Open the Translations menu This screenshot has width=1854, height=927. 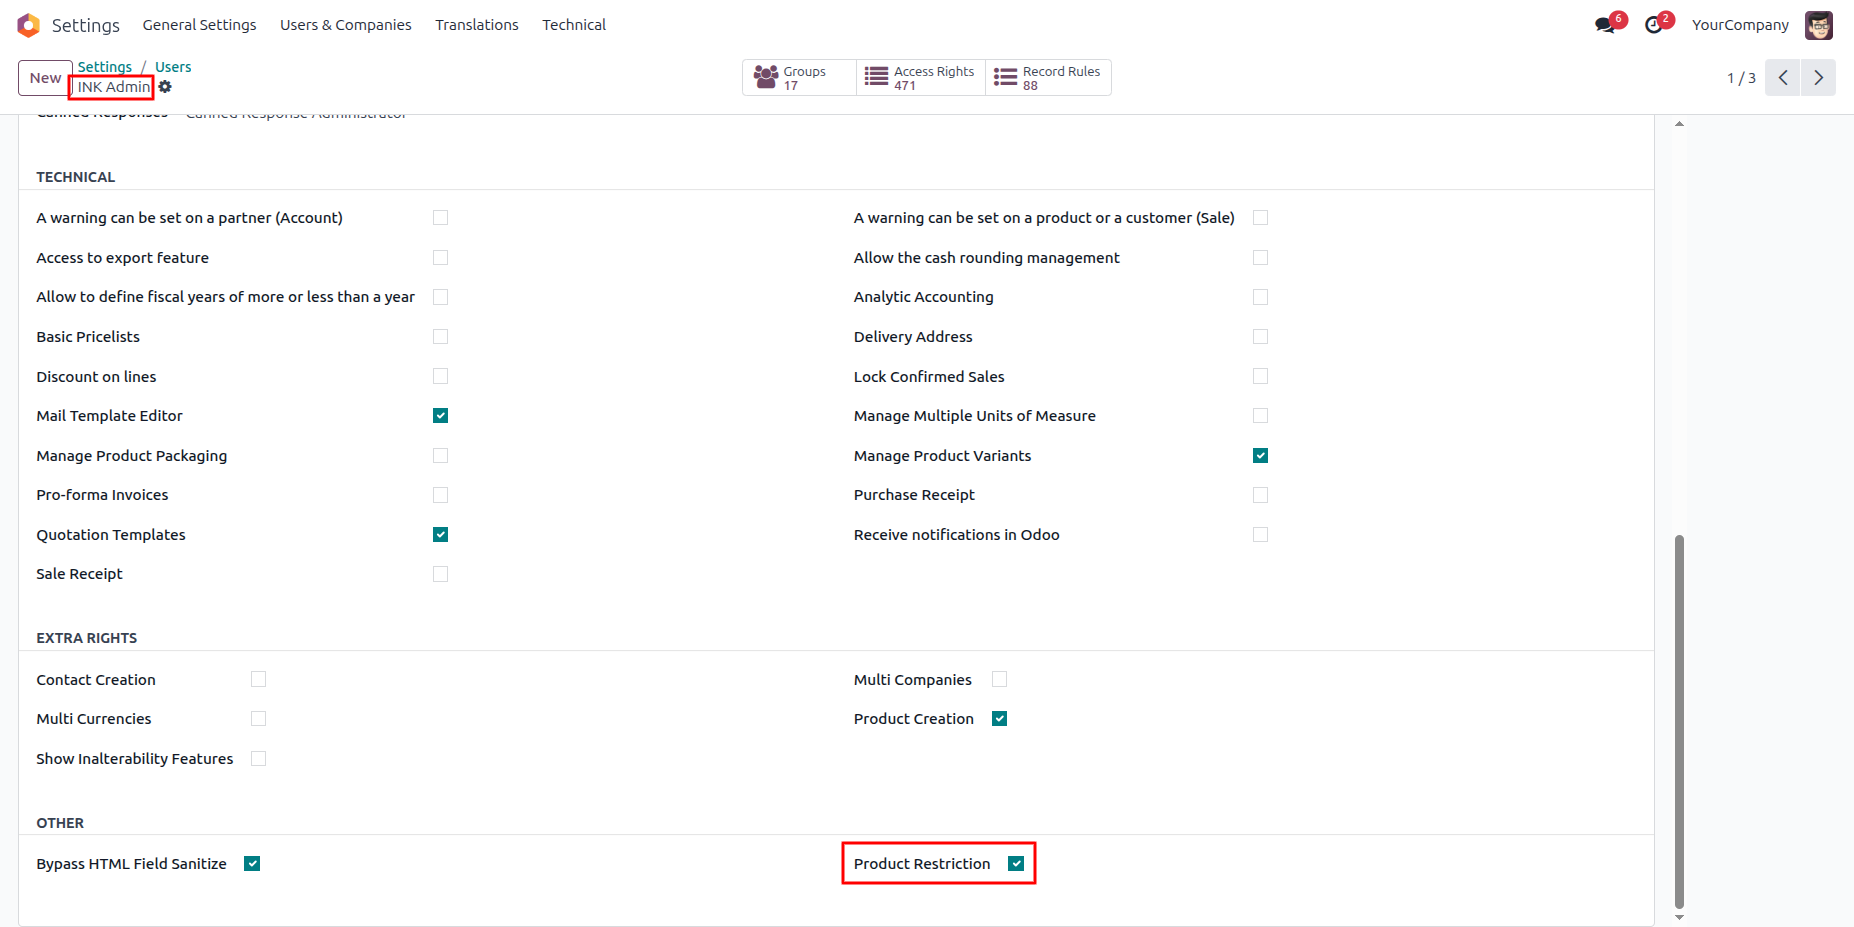click(477, 25)
